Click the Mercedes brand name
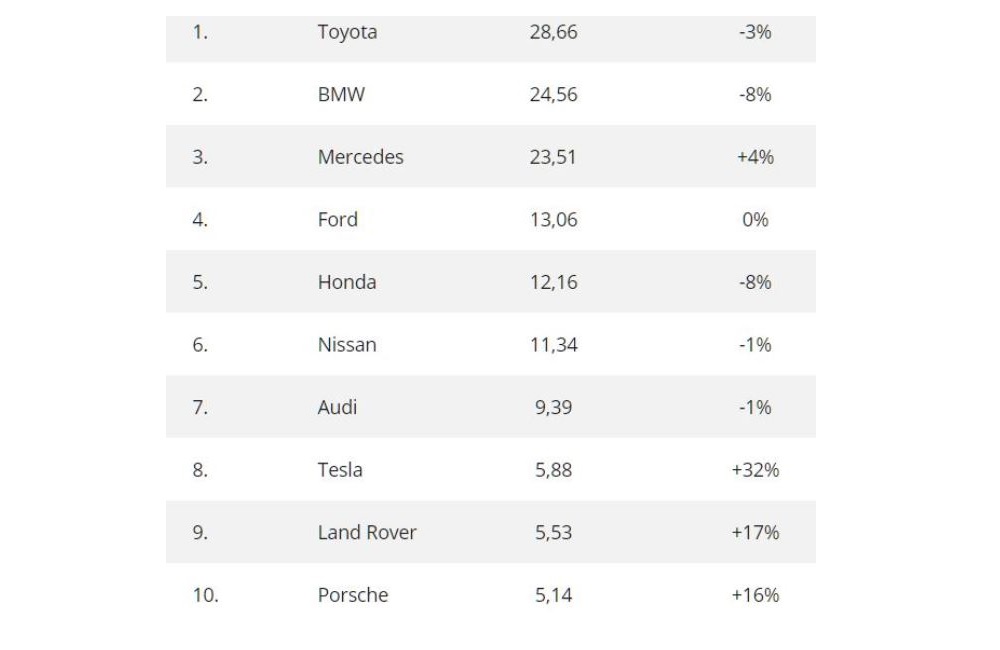 [x=360, y=157]
